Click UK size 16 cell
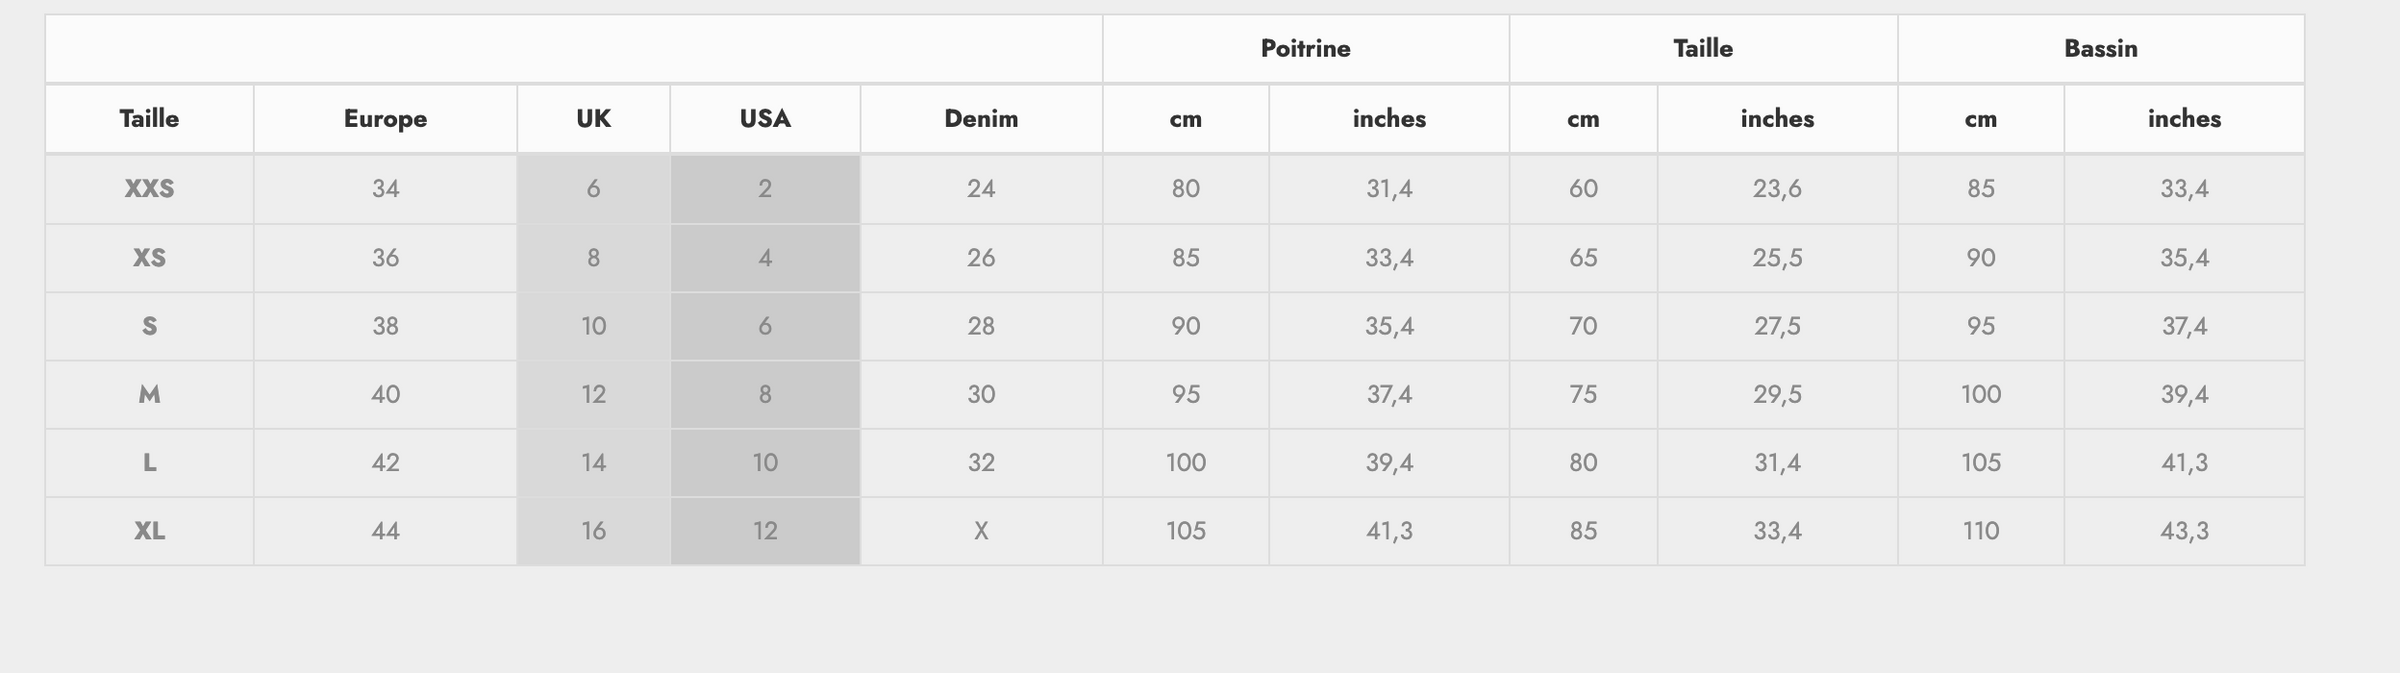The width and height of the screenshot is (2400, 673). pos(593,531)
